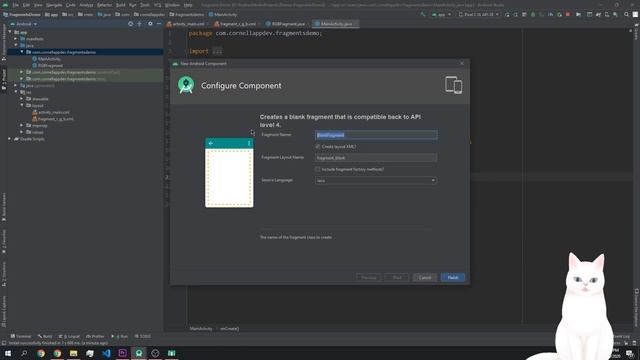This screenshot has width=640, height=360.
Task: Open the Build menu
Action: pos(120,5)
